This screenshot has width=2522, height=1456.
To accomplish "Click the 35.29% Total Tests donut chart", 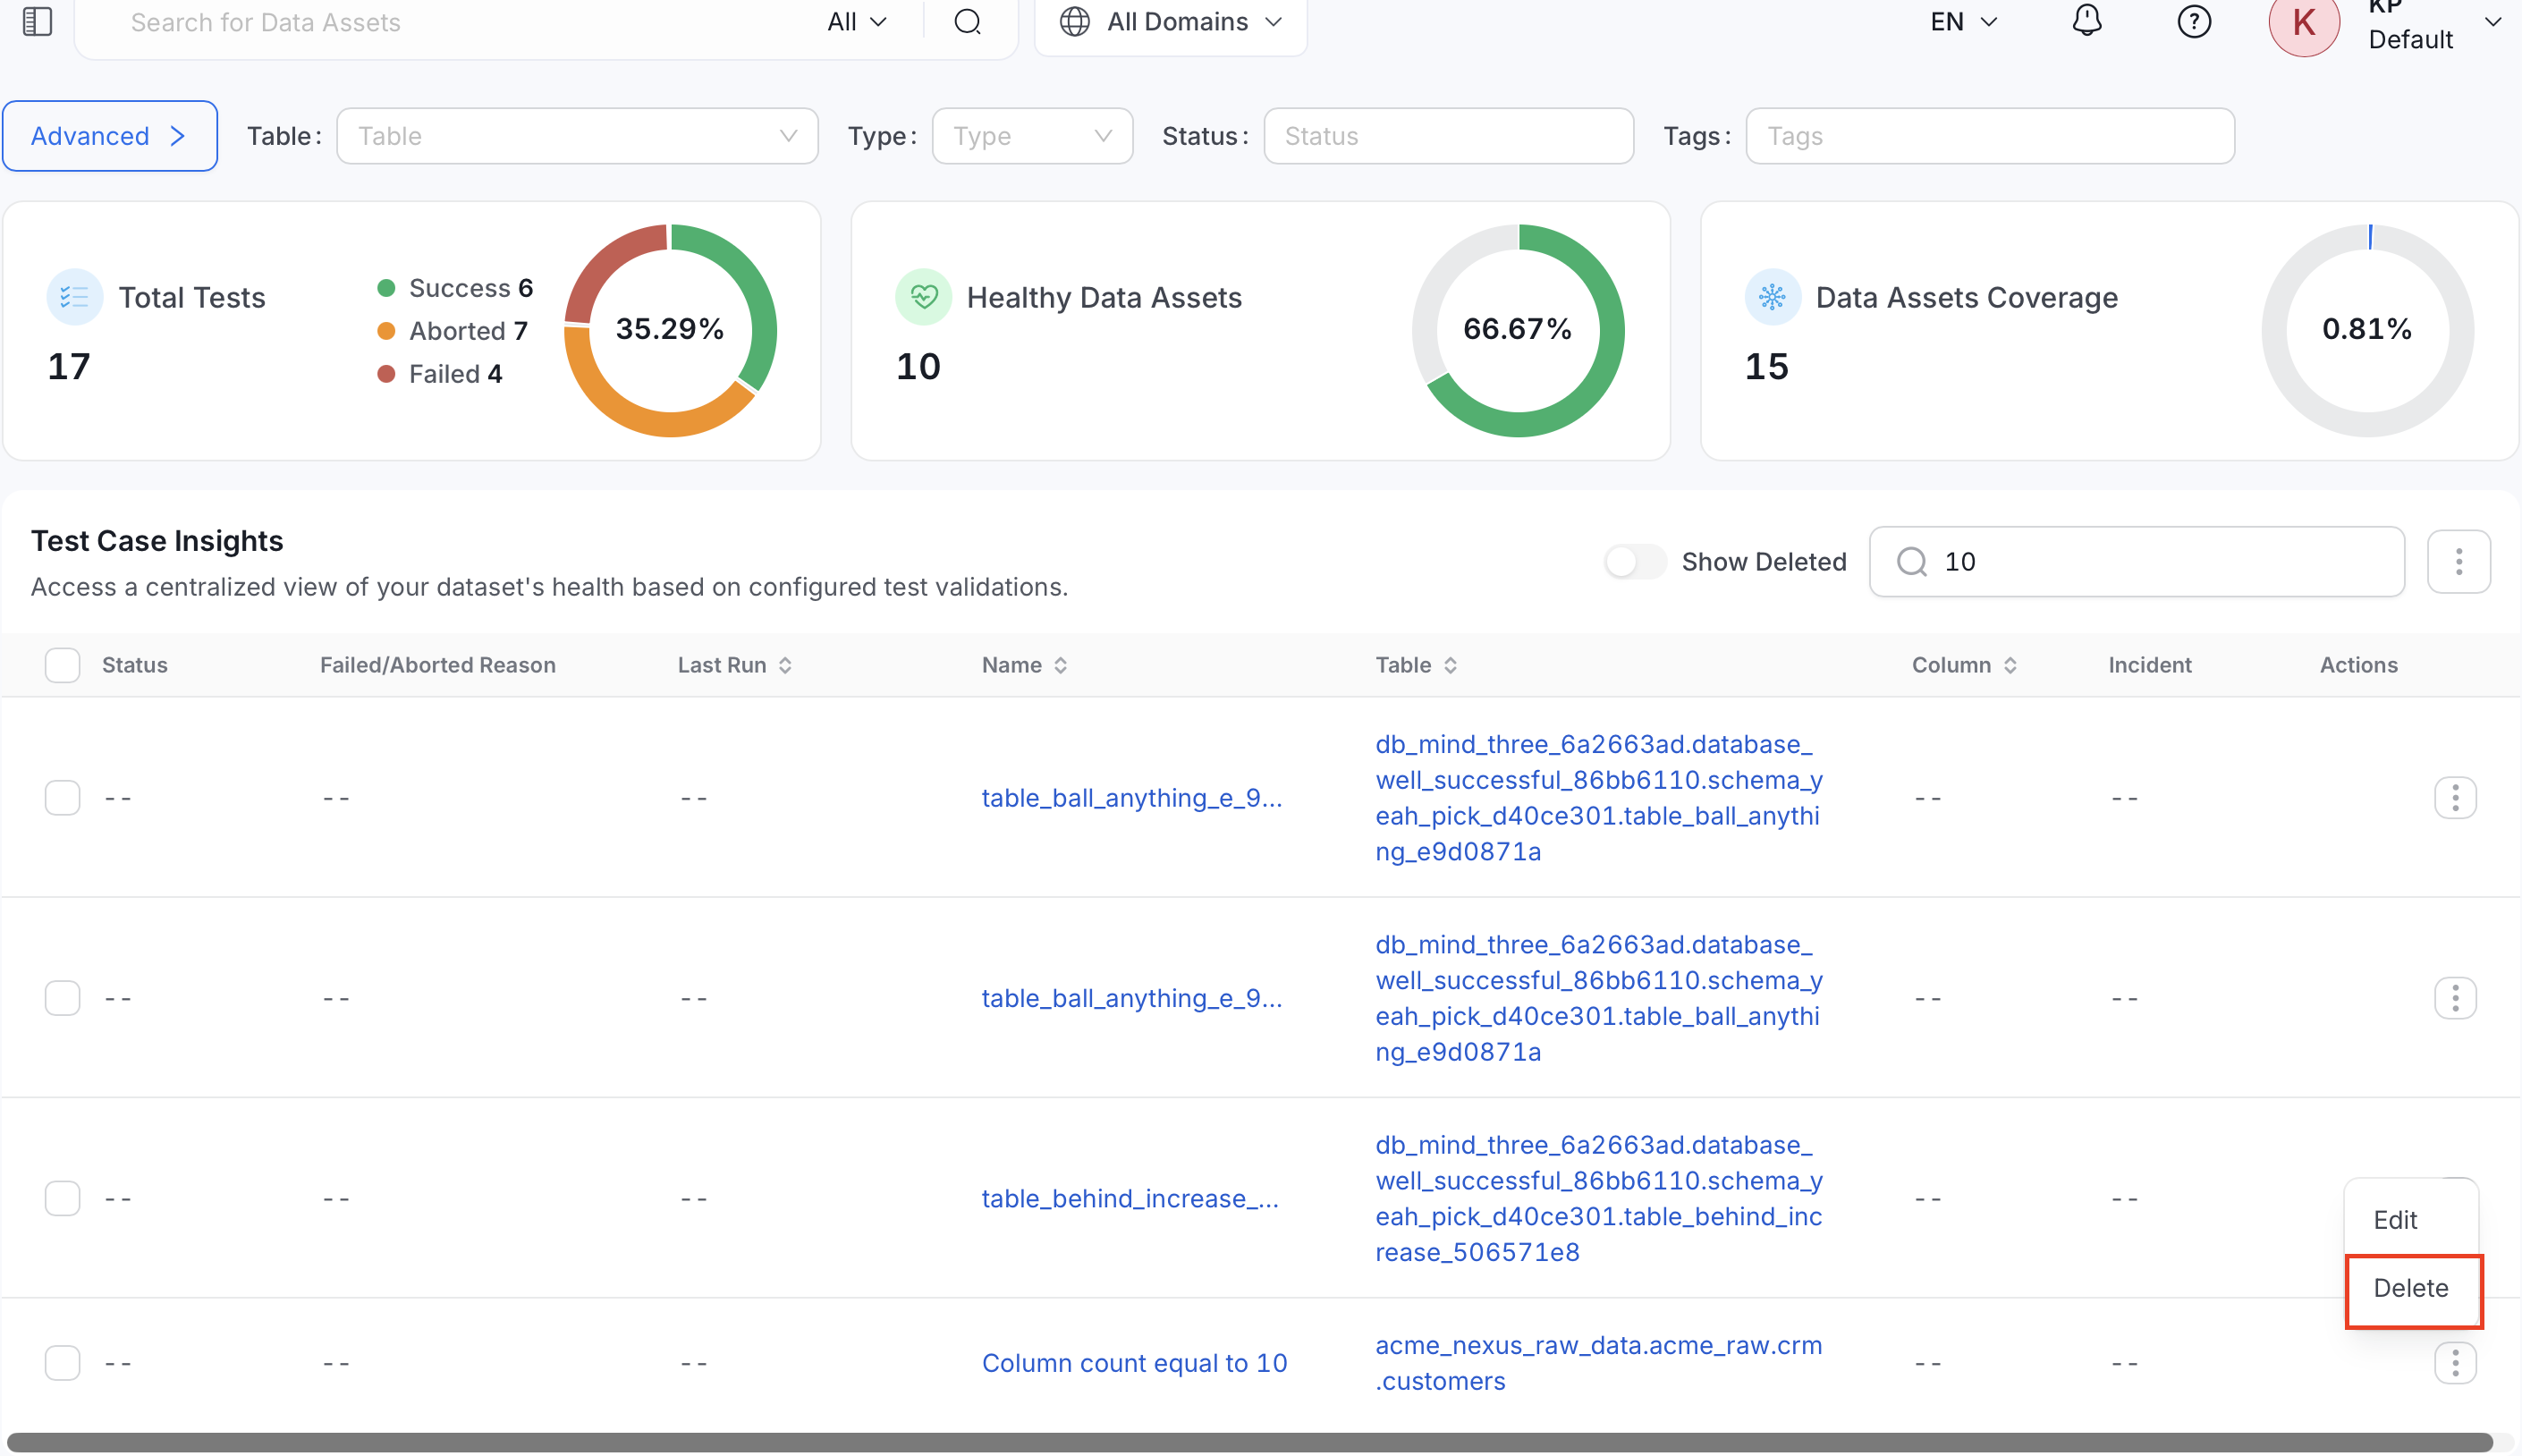I will tap(669, 329).
